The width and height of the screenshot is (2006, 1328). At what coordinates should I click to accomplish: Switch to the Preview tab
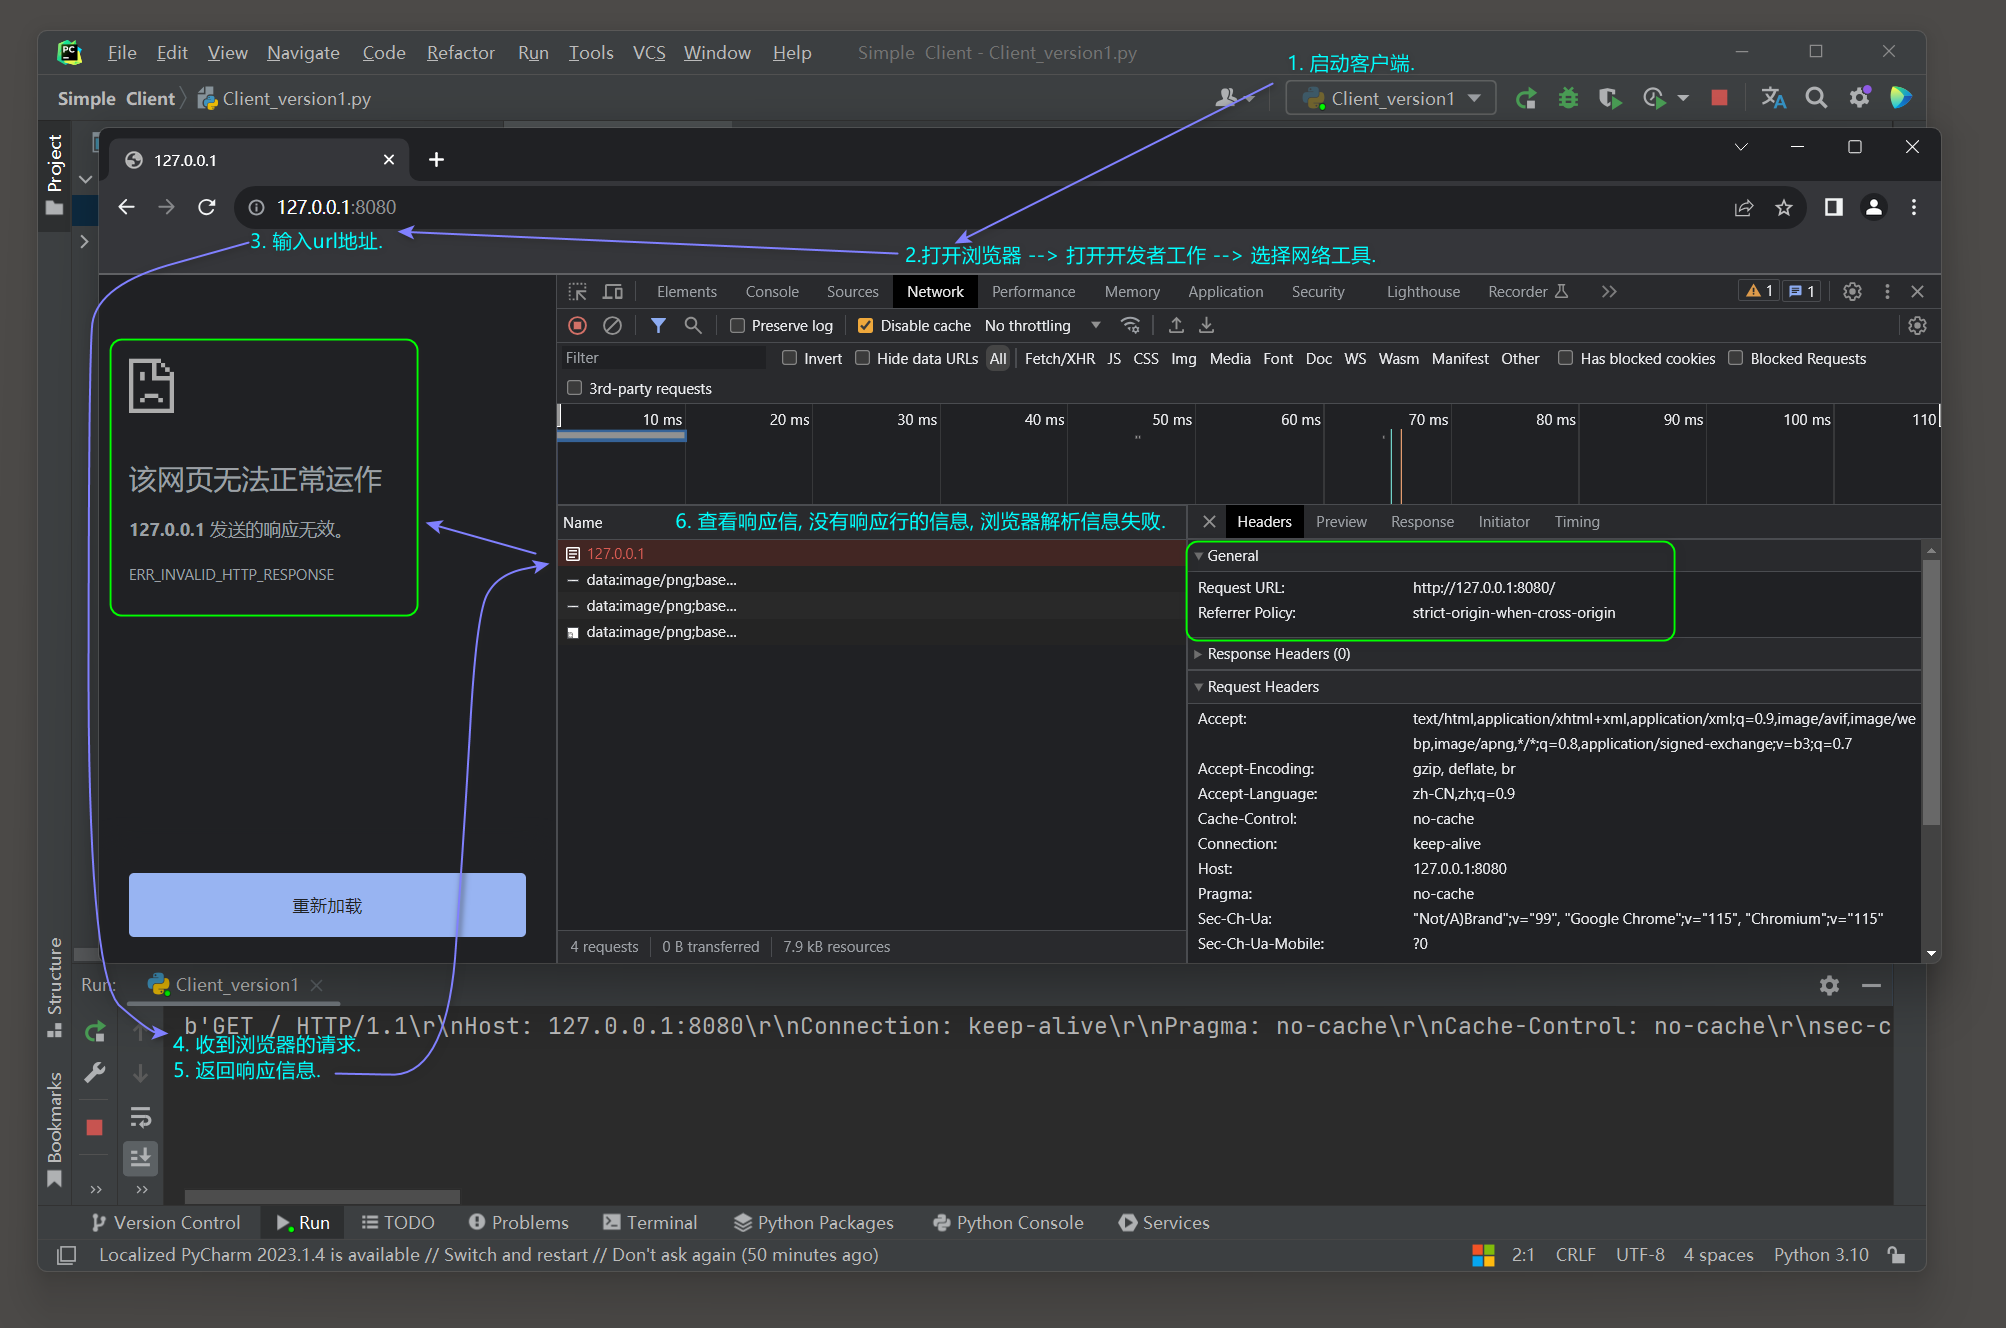click(1339, 520)
